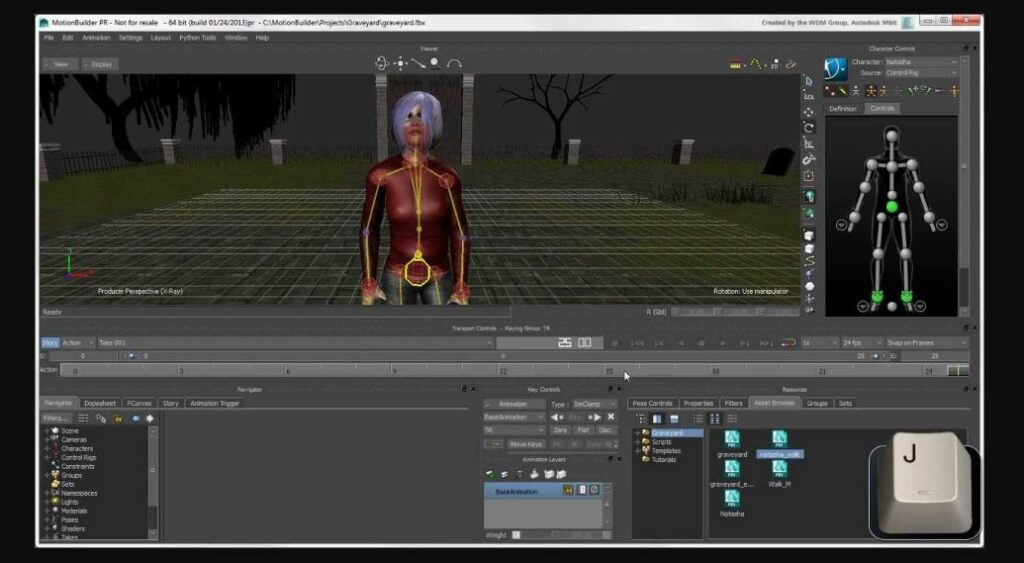The width and height of the screenshot is (1024, 563).
Task: Switch to the Pose Controls tab
Action: point(652,404)
